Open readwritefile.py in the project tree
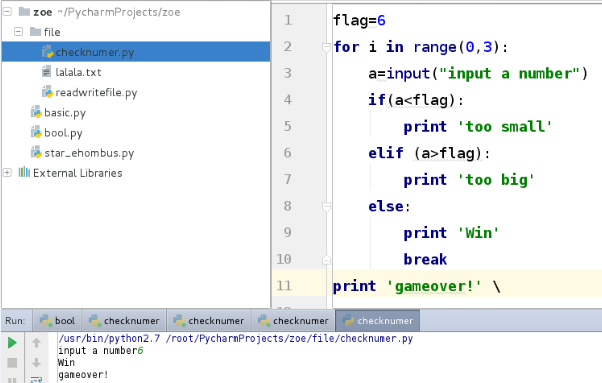The width and height of the screenshot is (602, 383). pos(96,92)
